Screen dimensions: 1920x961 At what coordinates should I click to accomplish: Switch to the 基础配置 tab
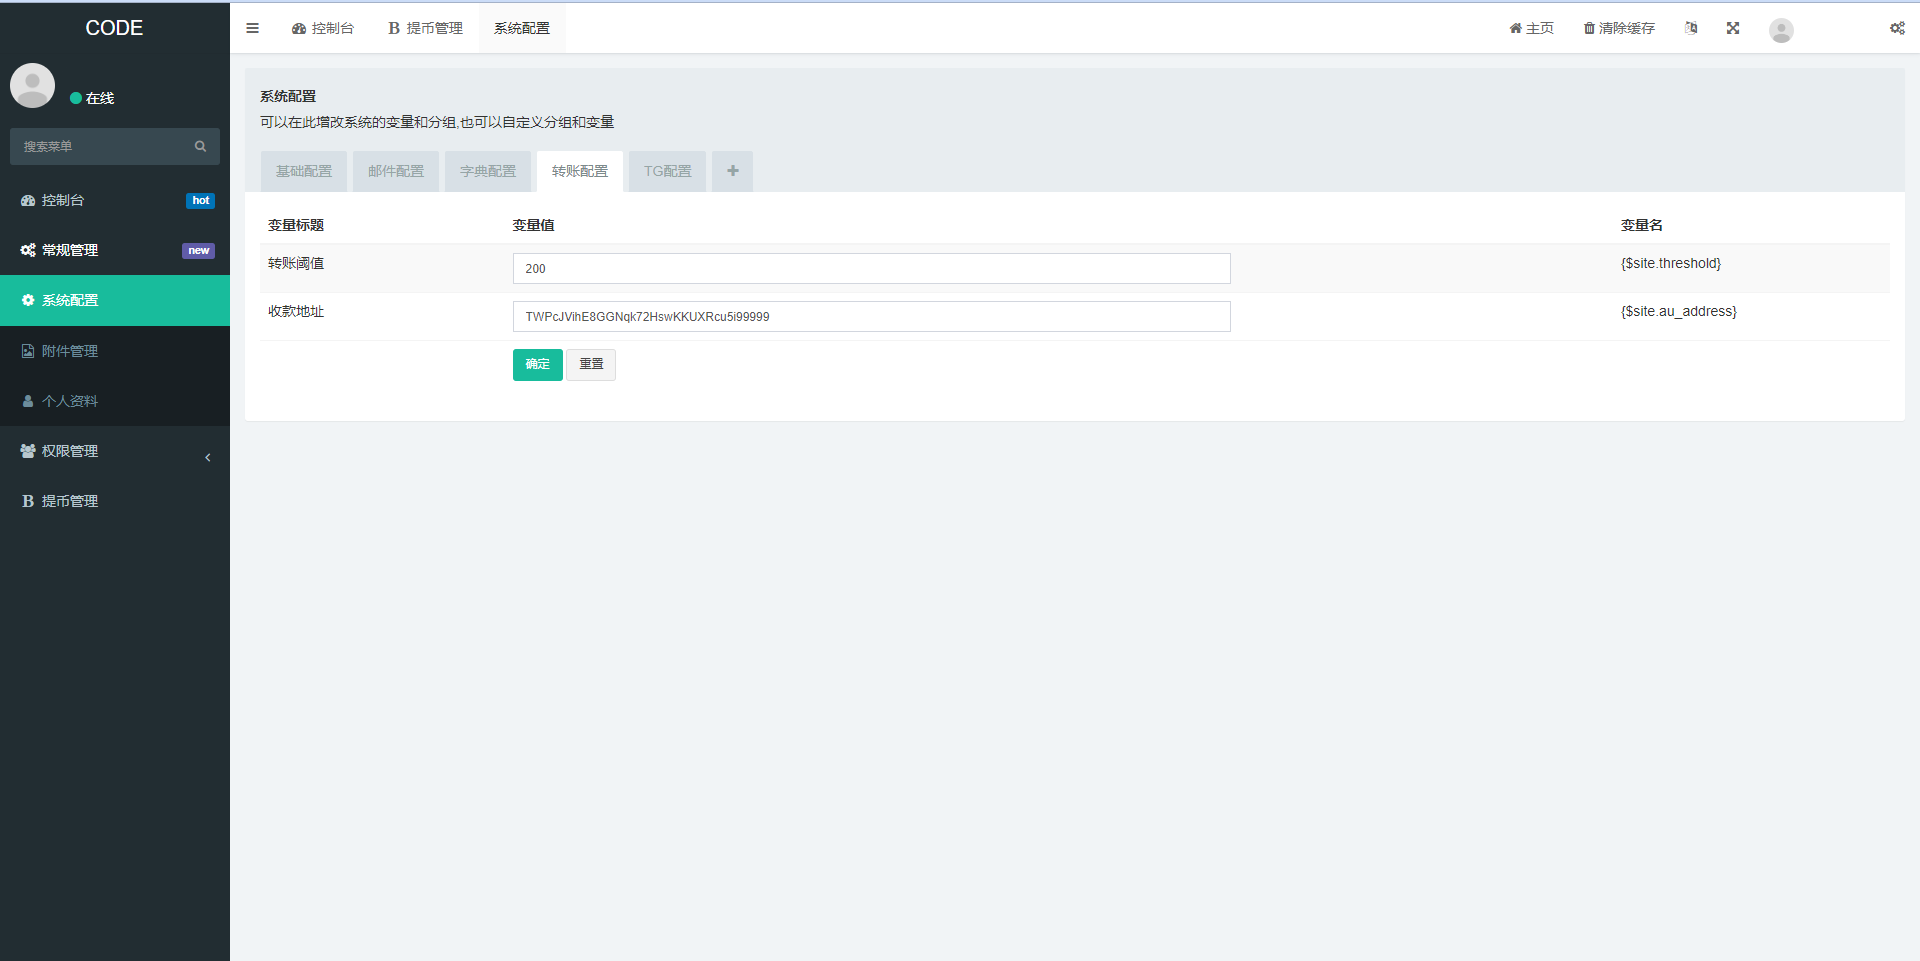tap(304, 171)
